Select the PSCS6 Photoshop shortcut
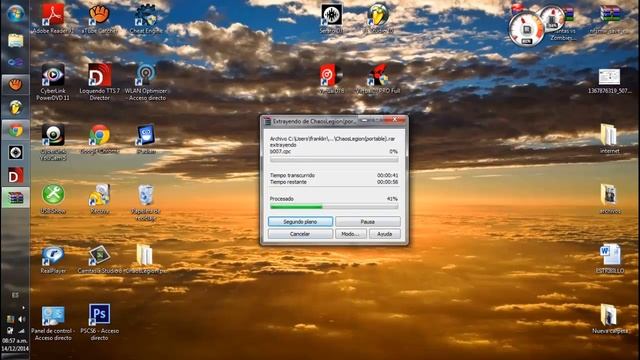640x360 pixels. coord(100,322)
